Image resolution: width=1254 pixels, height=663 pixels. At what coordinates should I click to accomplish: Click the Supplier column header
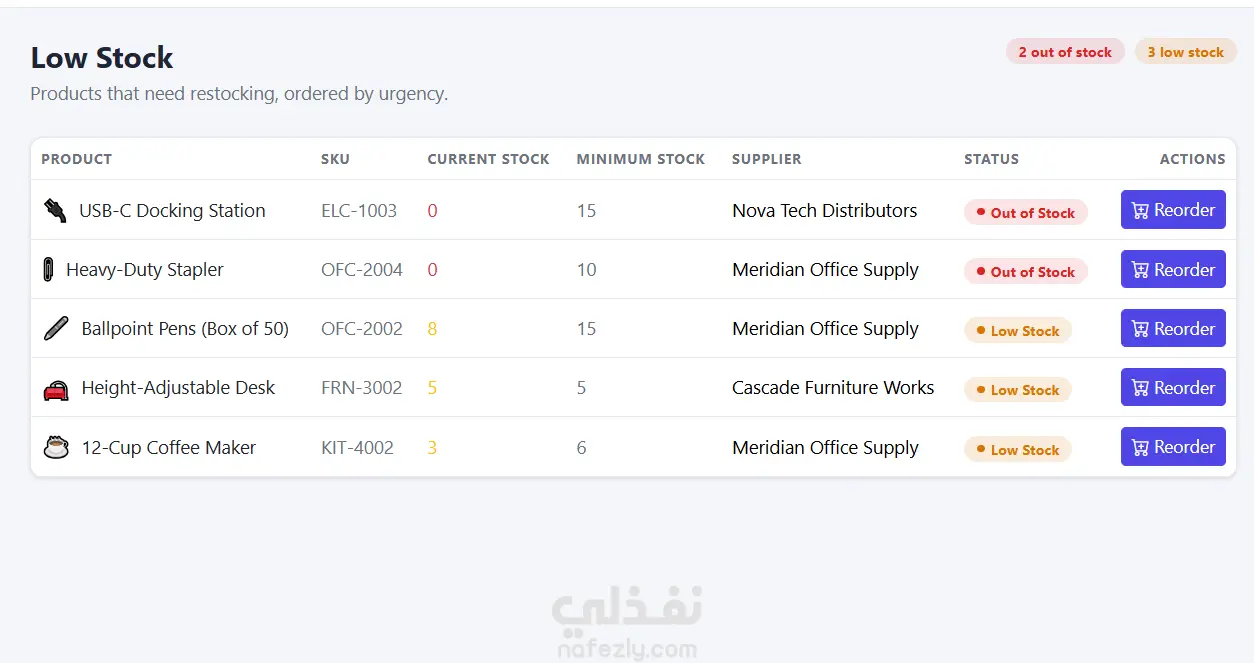[766, 159]
